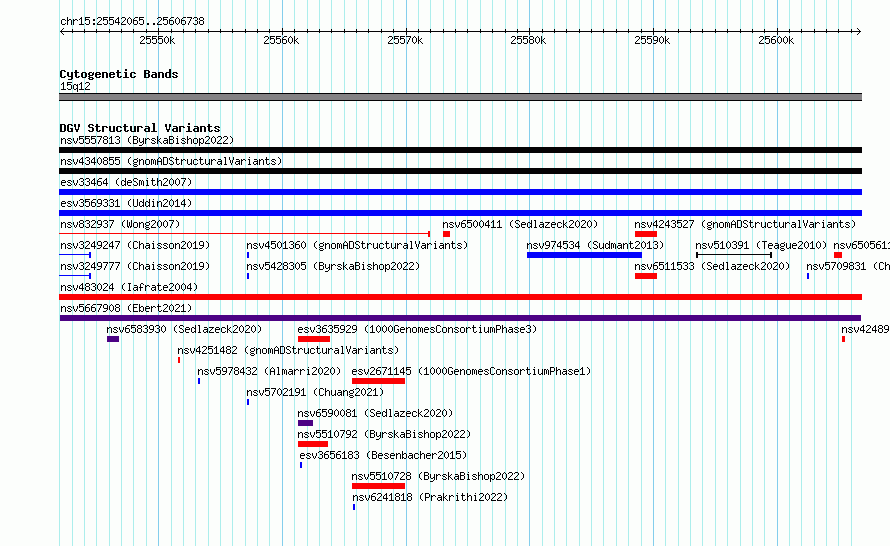Click the nsv5557813 (ByrskaBishop2022) variant label
This screenshot has width=890, height=546.
[147, 140]
